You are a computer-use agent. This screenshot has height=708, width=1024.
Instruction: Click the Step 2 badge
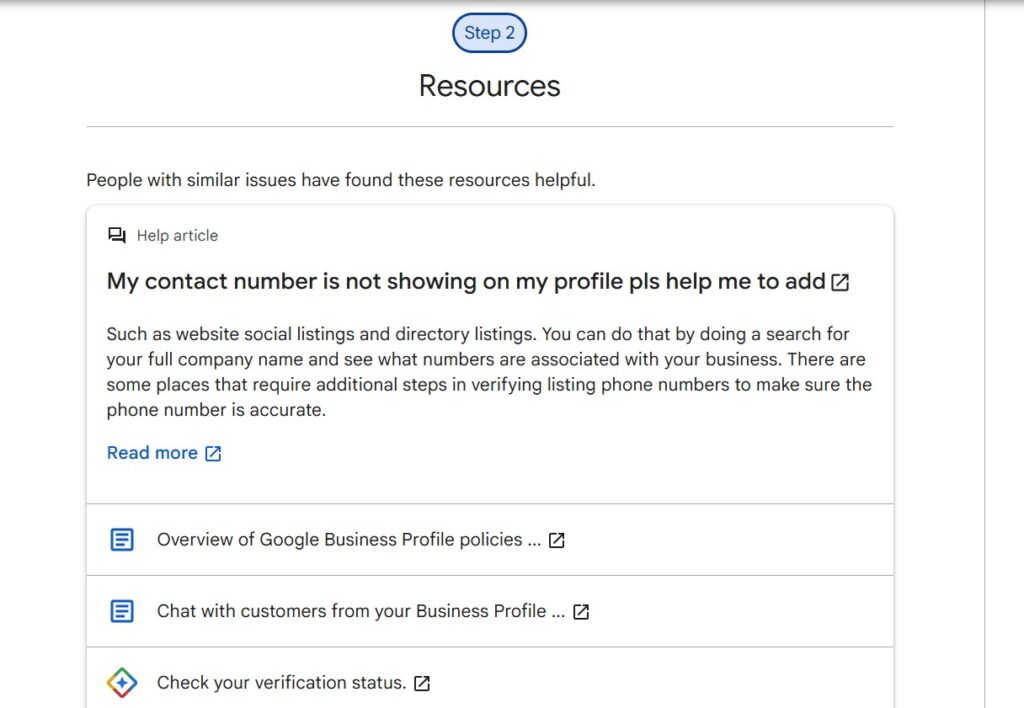pyautogui.click(x=489, y=33)
